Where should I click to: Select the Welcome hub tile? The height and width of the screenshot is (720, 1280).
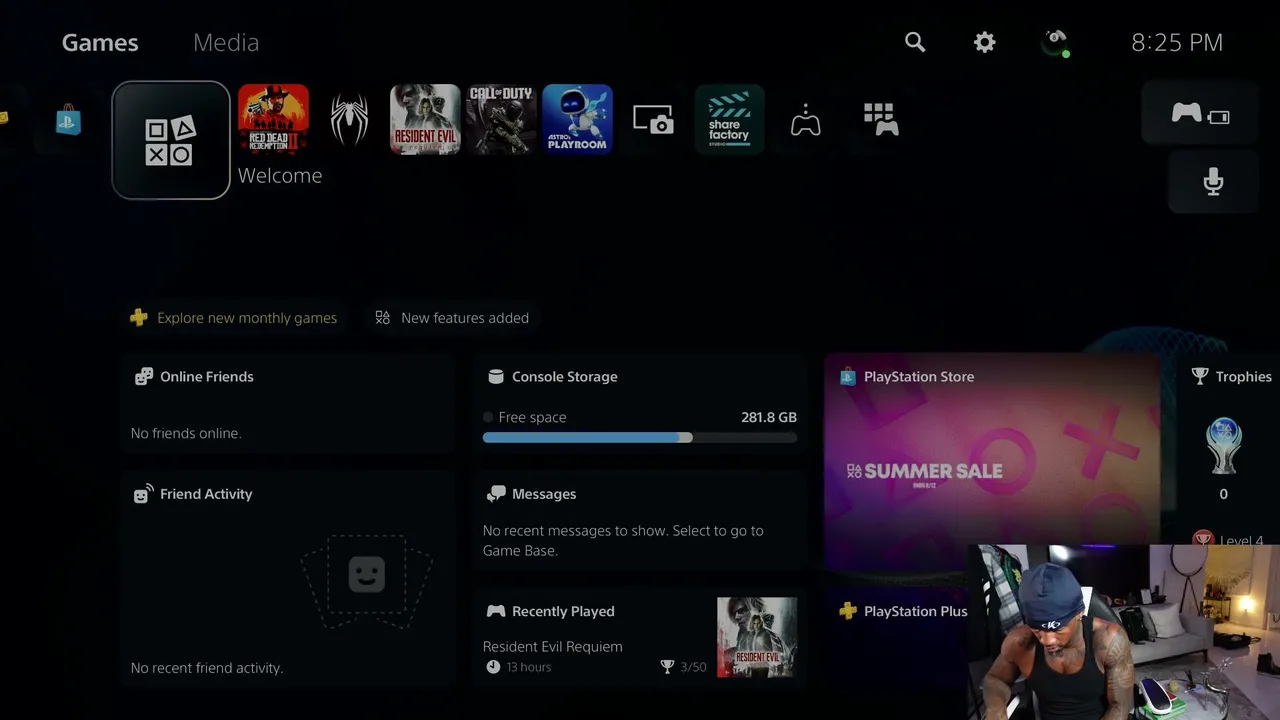tap(171, 140)
